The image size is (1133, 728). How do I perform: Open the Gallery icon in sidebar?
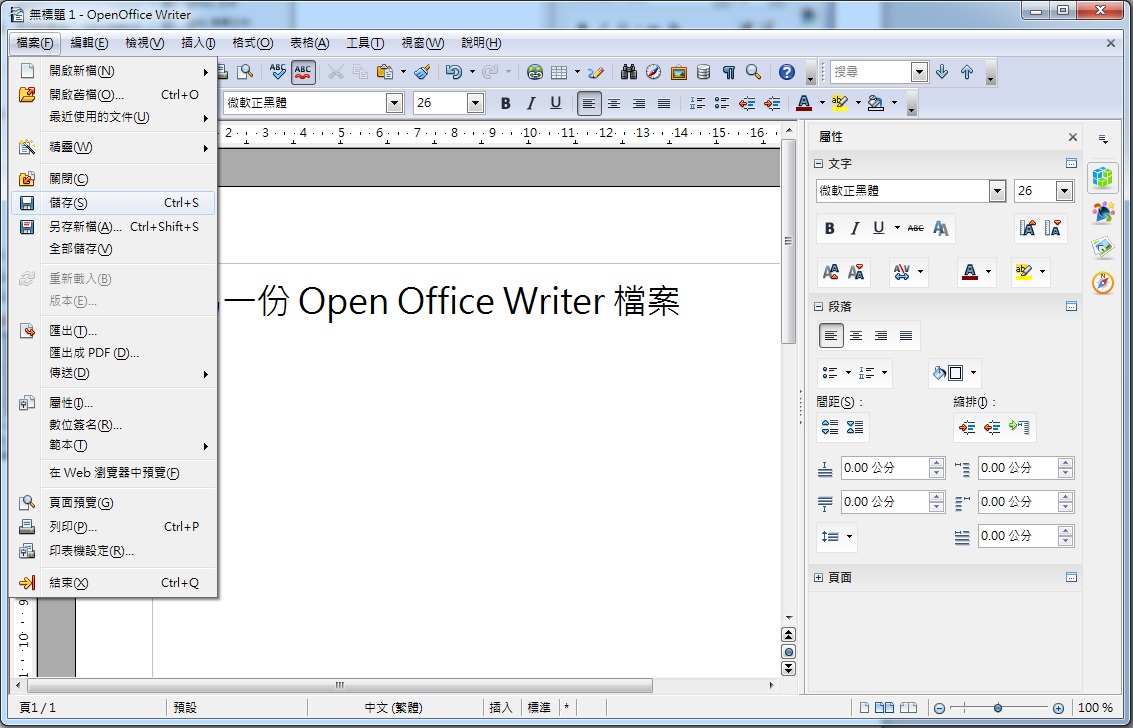1102,247
